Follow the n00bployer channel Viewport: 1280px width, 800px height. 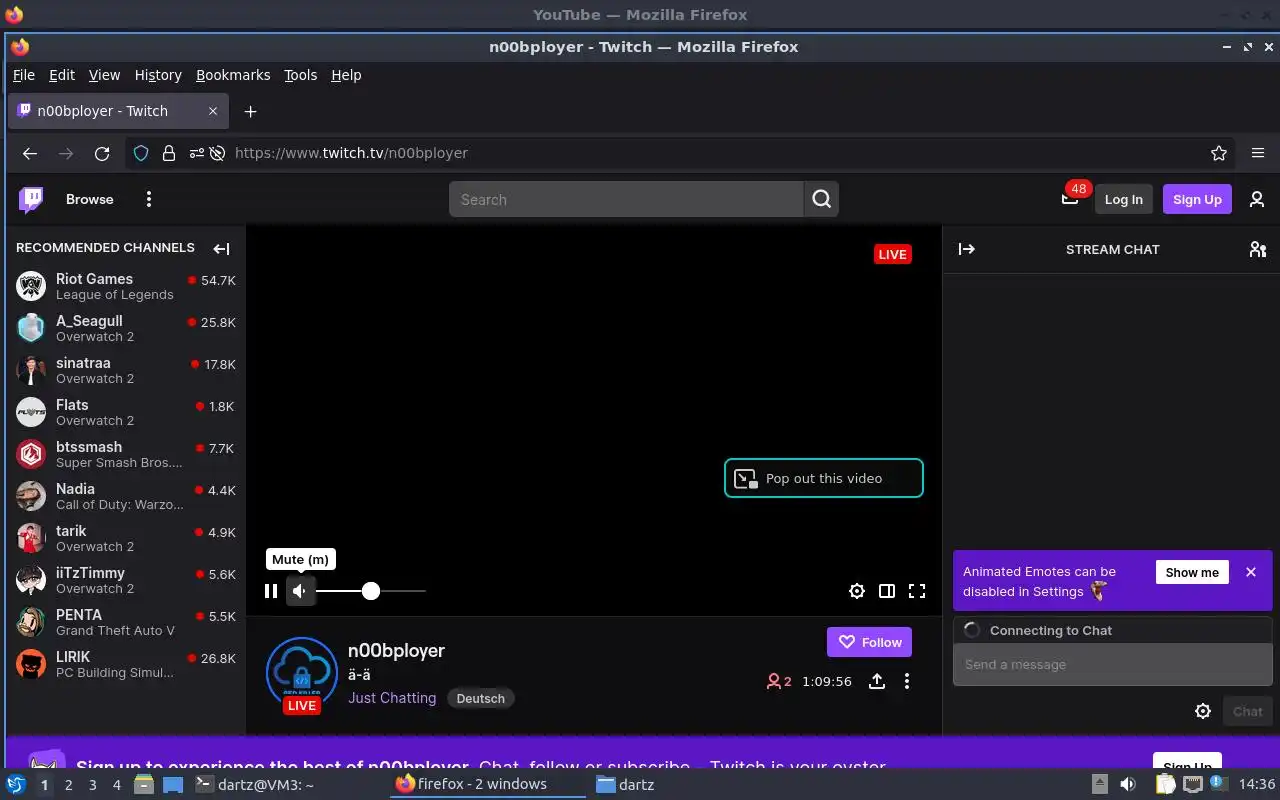(869, 642)
